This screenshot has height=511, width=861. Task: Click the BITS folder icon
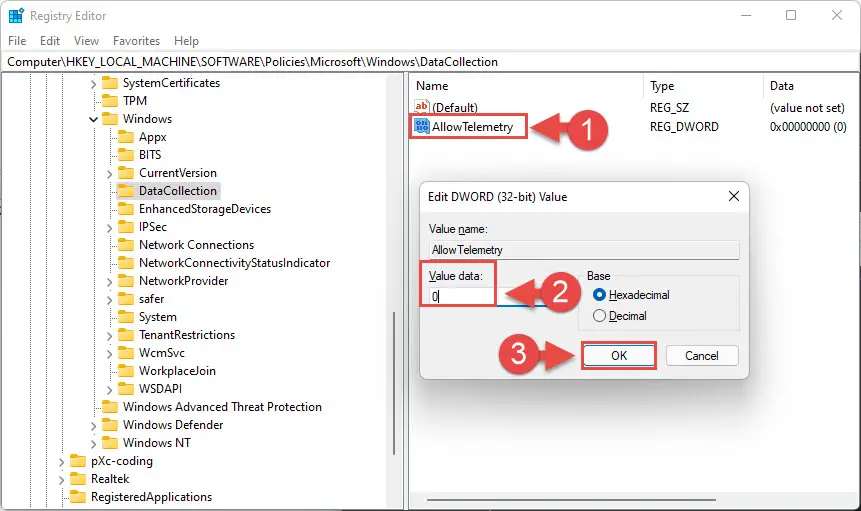click(x=126, y=155)
